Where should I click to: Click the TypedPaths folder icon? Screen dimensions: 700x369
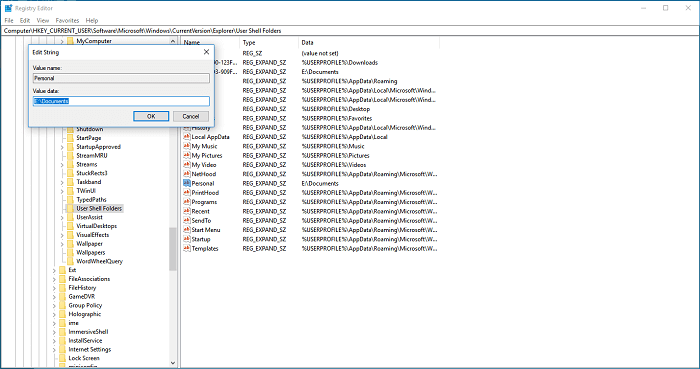[70, 199]
